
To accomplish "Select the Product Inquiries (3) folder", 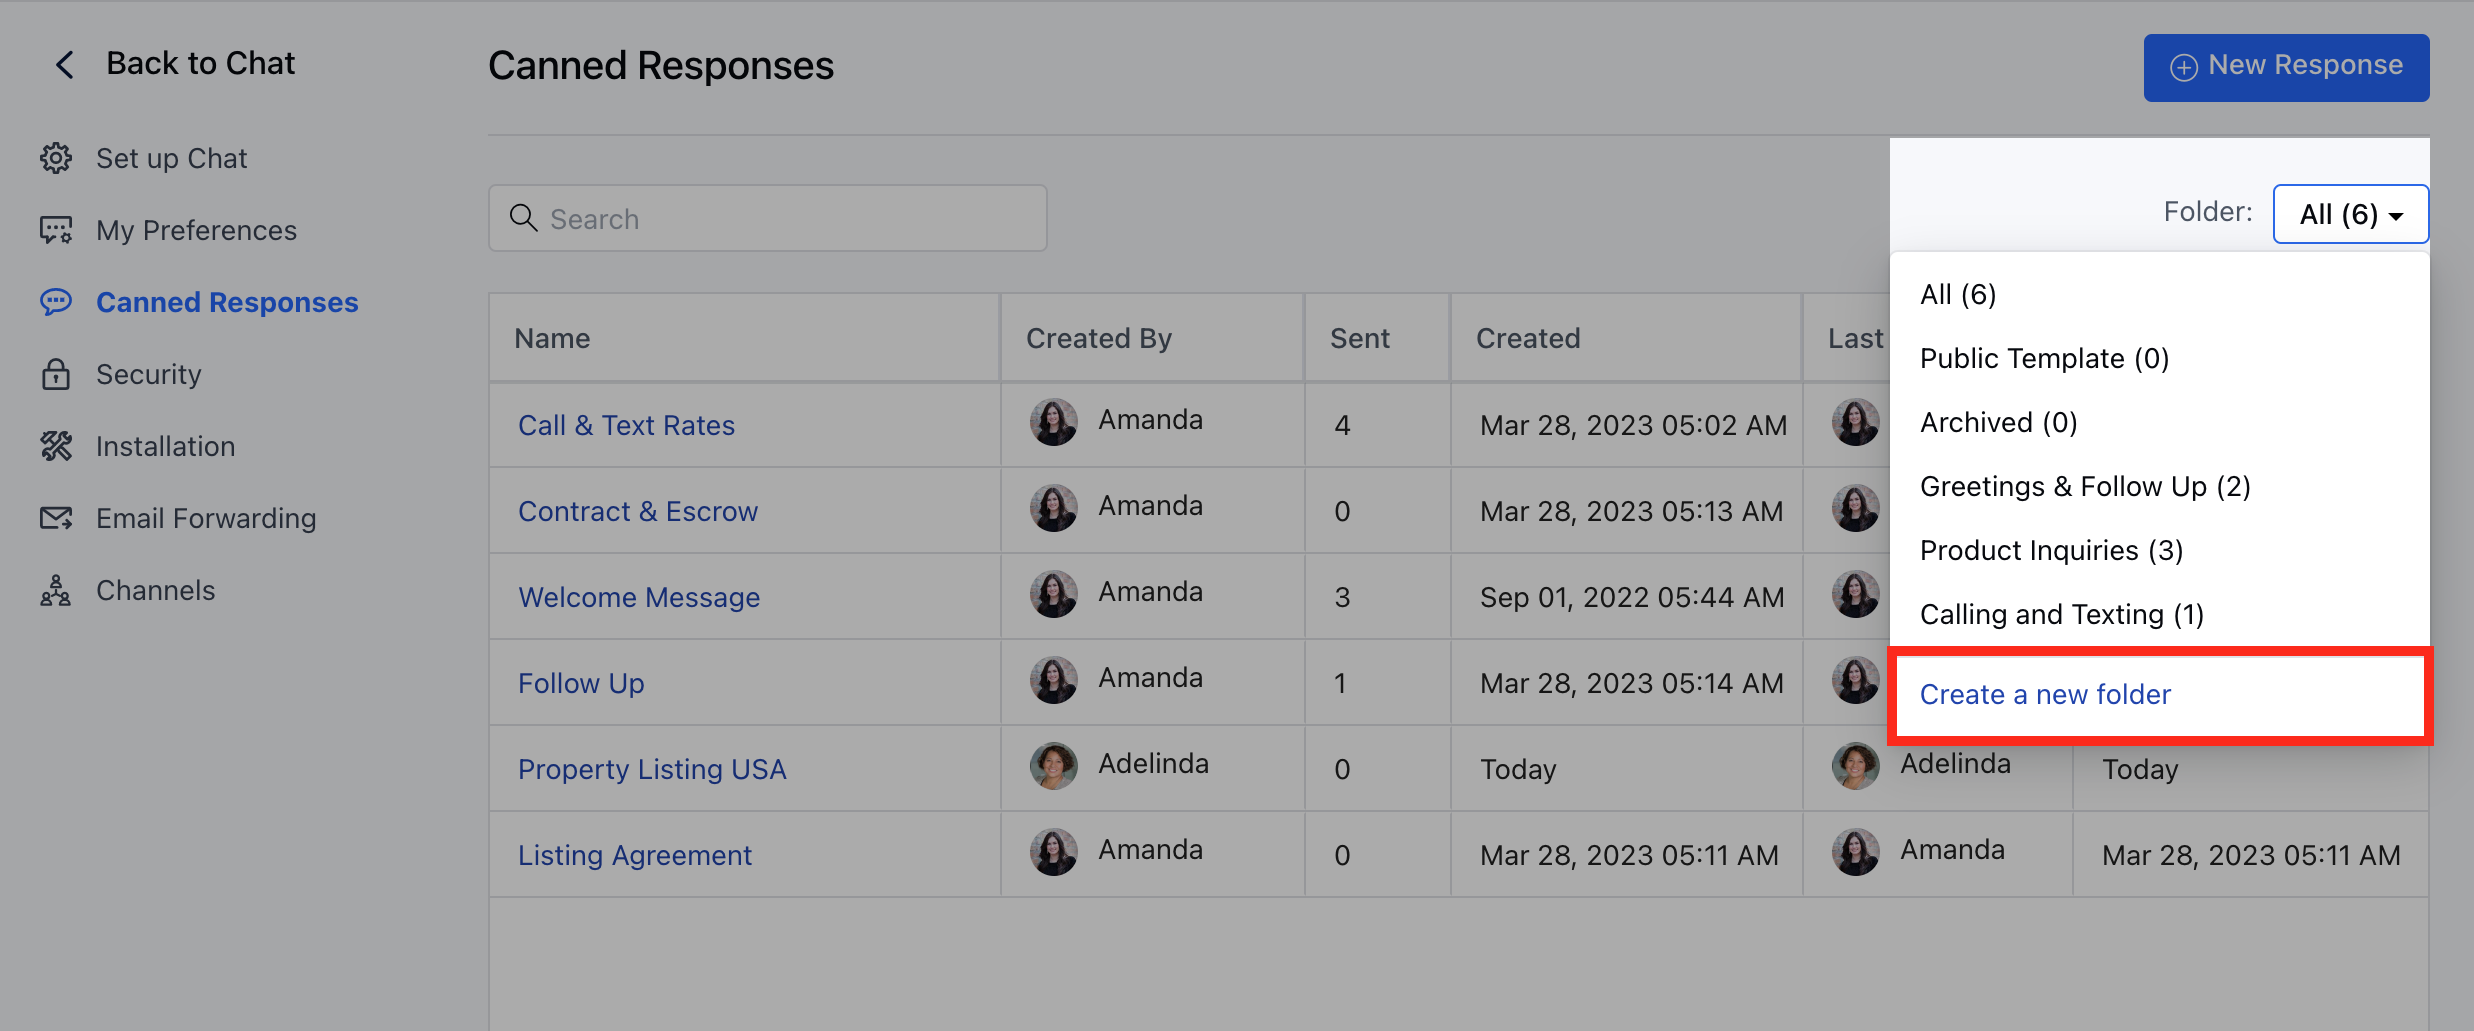I will click(2050, 549).
